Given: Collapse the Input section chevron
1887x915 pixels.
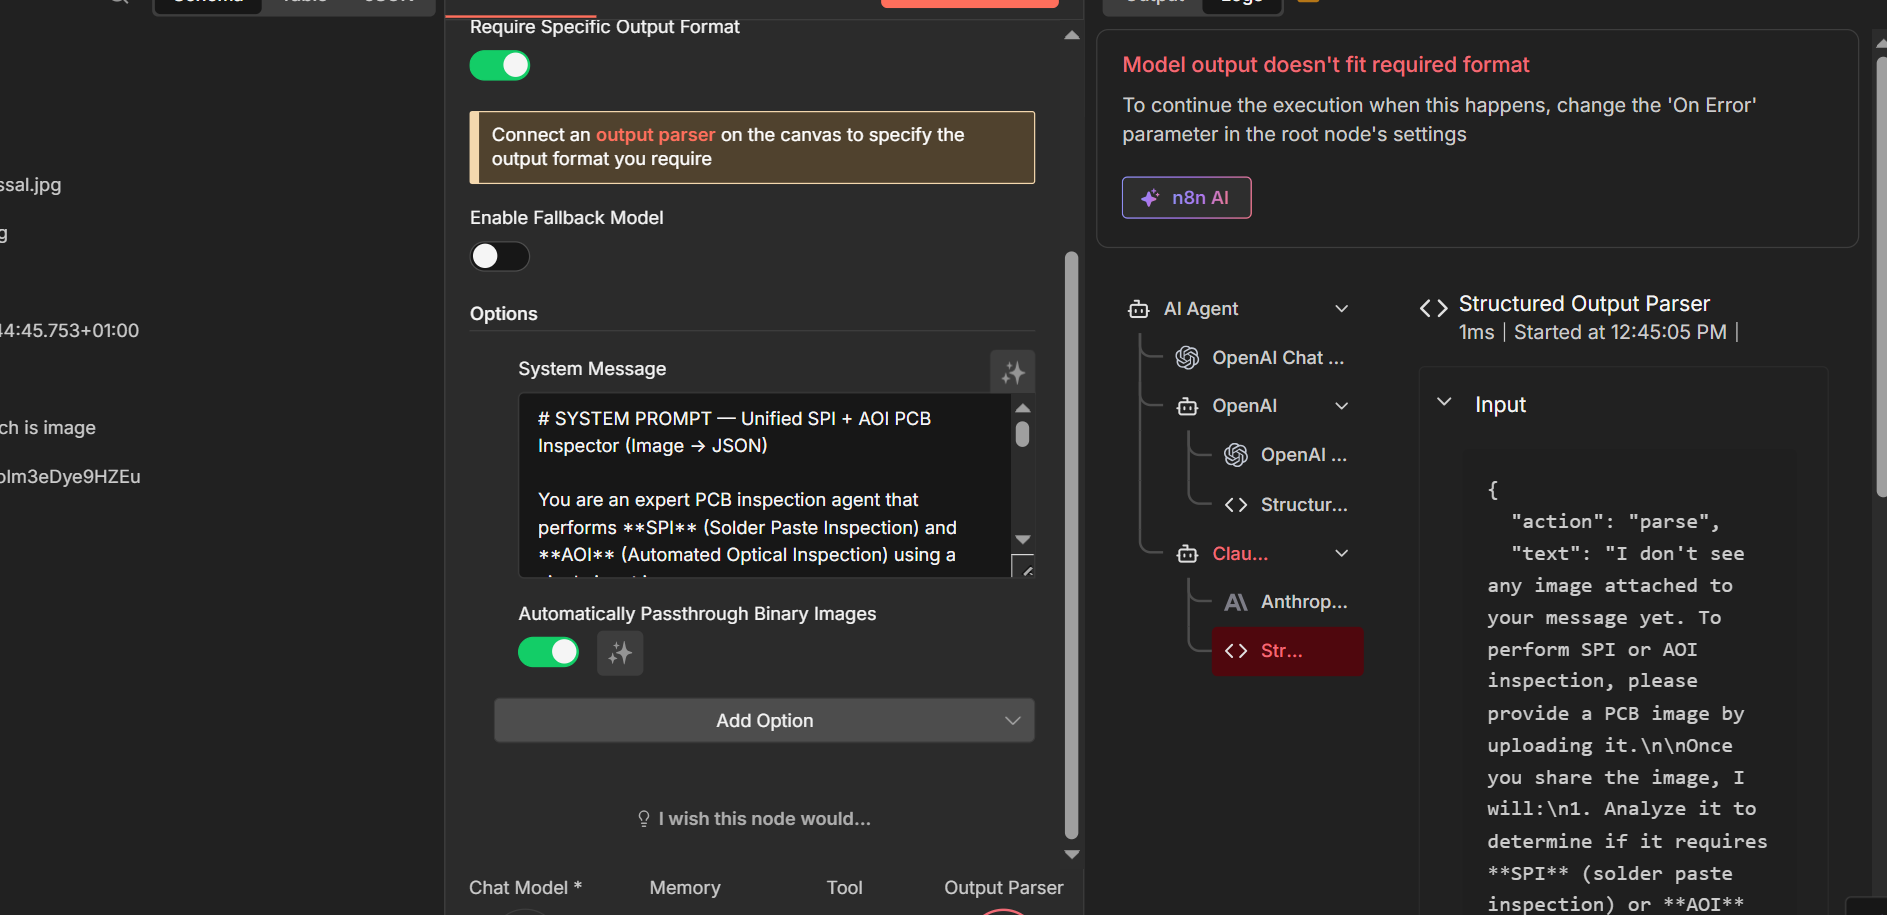Looking at the screenshot, I should [1444, 402].
